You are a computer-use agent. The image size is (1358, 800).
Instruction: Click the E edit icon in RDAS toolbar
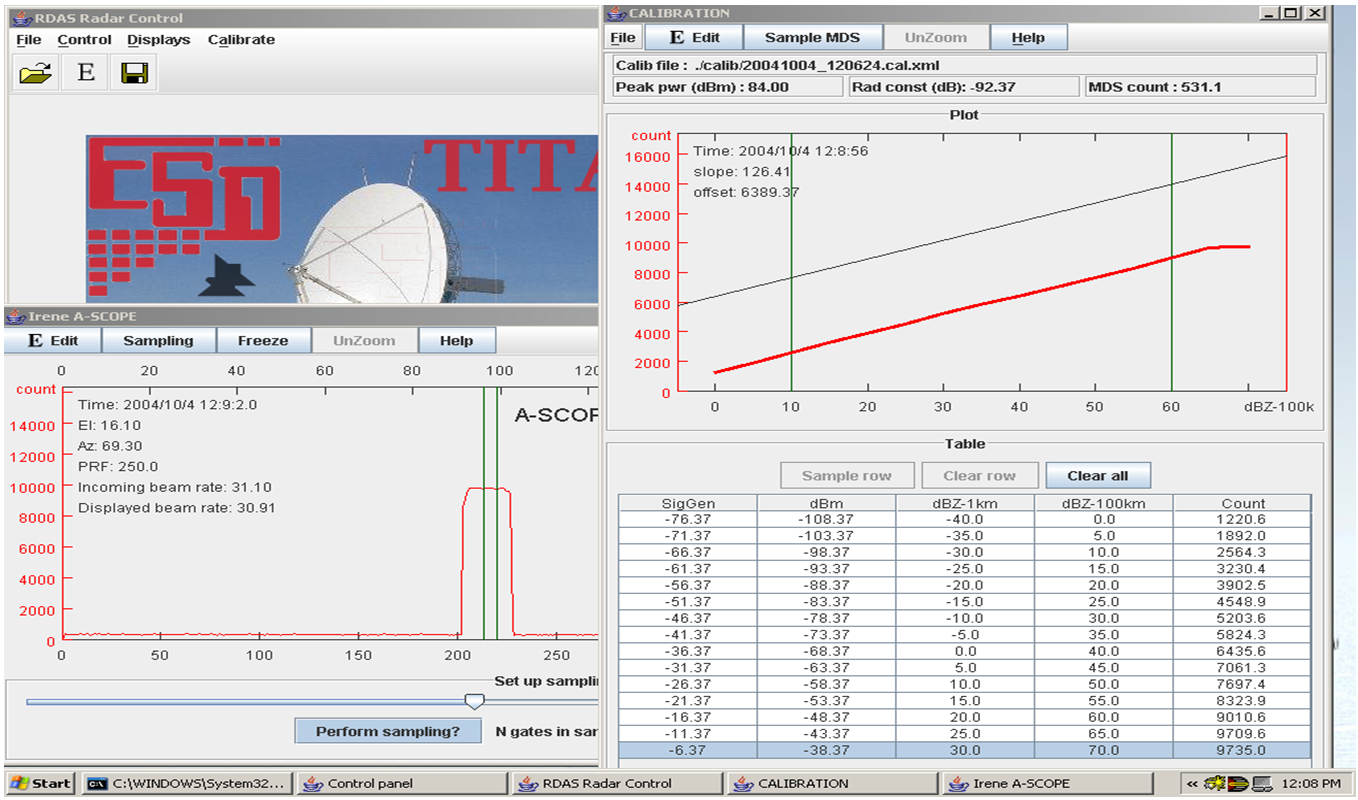point(86,73)
